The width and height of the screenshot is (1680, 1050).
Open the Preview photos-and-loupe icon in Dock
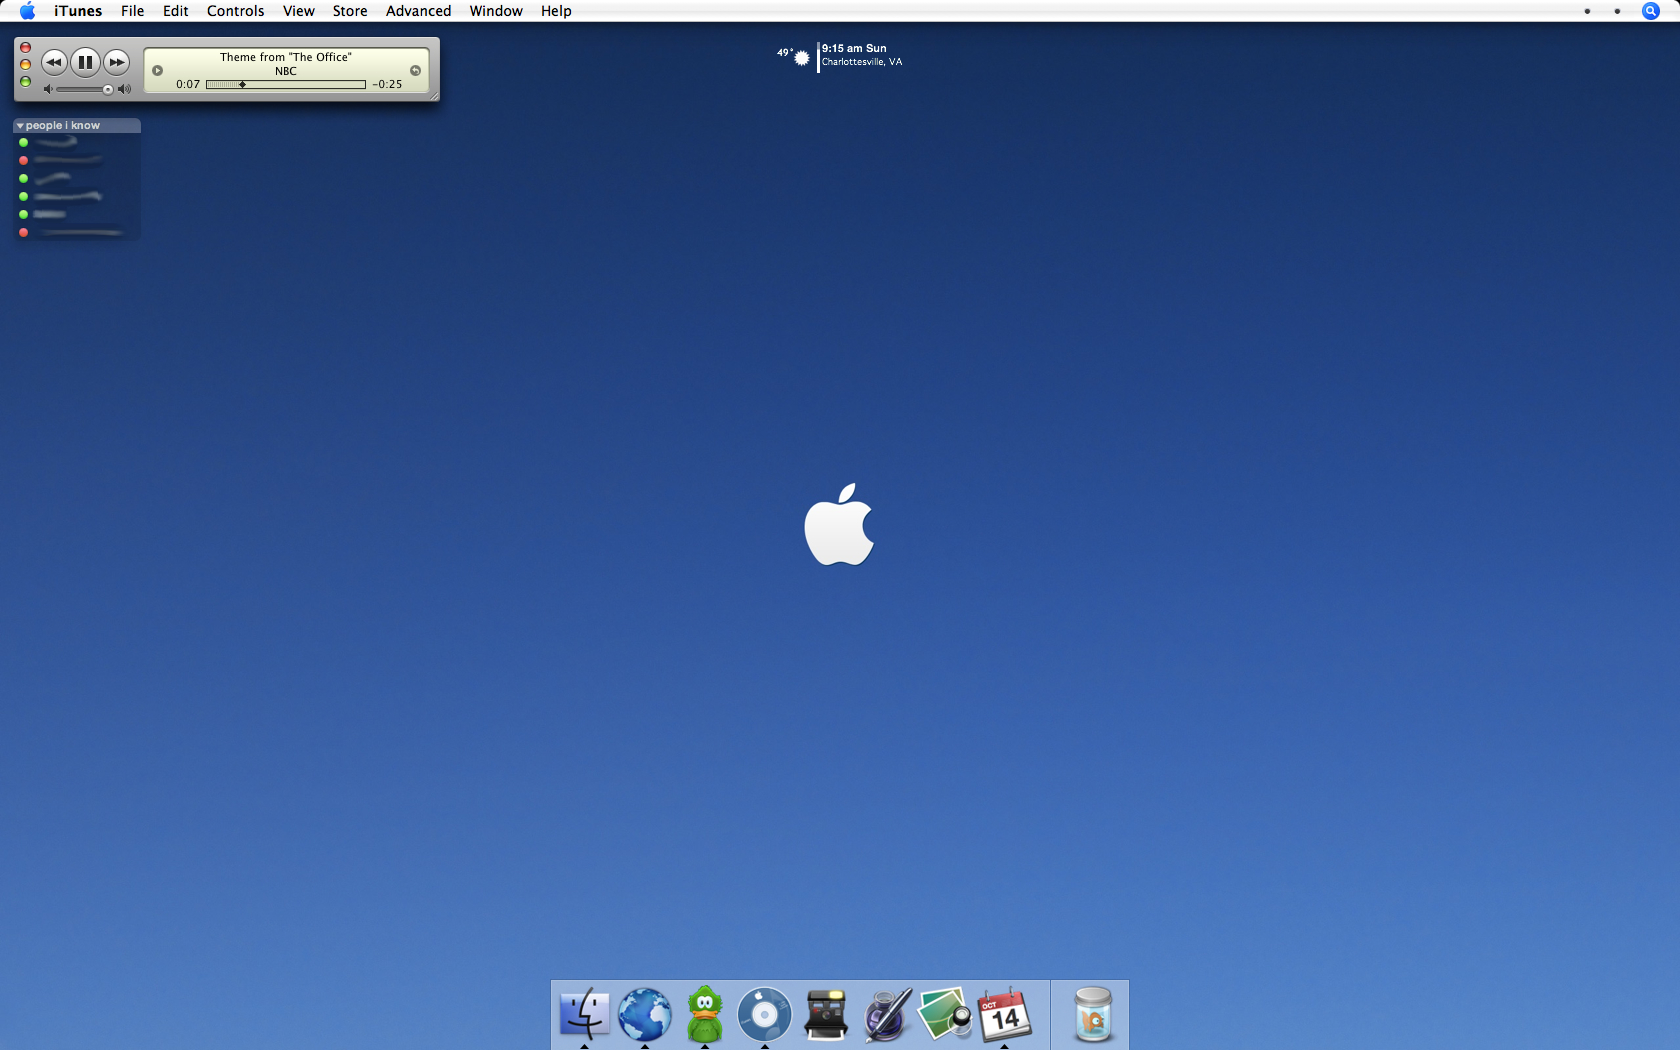pos(945,1014)
